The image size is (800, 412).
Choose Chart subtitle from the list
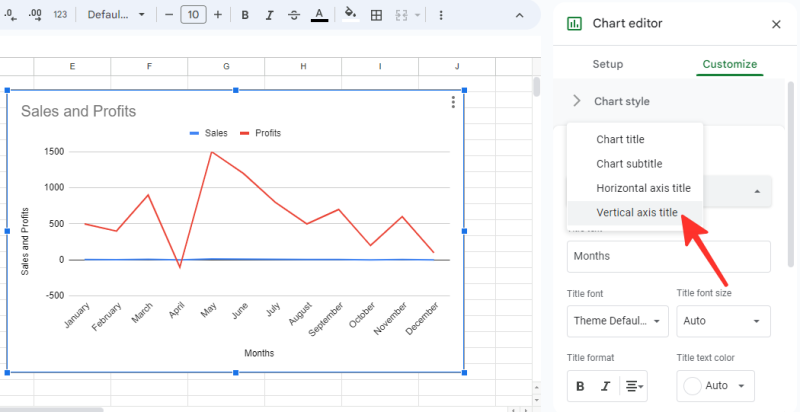point(629,164)
